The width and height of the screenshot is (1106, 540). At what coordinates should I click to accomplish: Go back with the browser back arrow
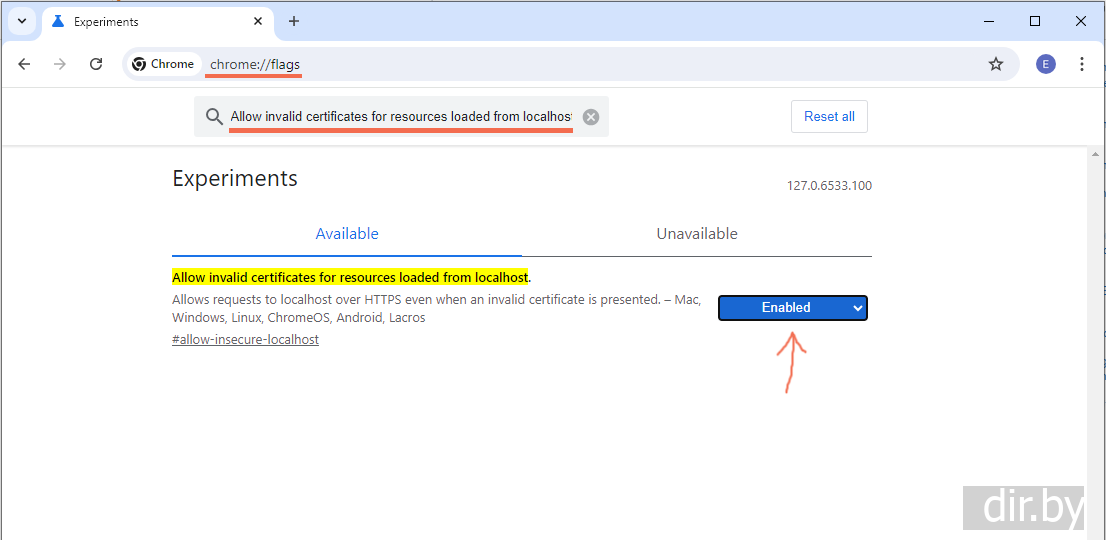point(25,64)
